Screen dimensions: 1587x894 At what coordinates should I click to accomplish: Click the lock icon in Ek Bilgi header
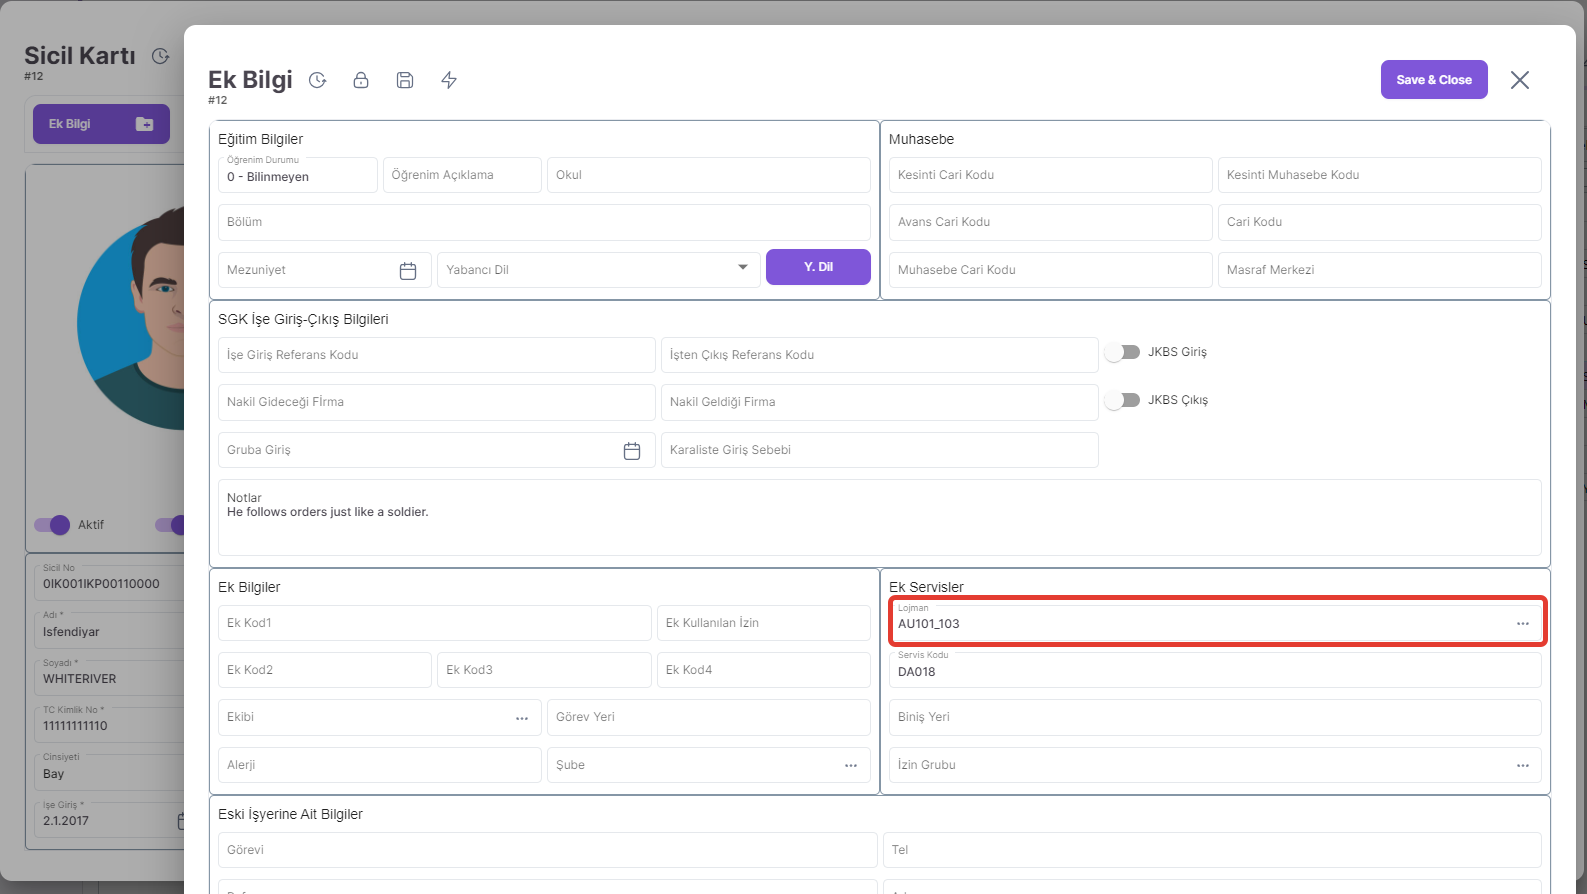tap(361, 80)
